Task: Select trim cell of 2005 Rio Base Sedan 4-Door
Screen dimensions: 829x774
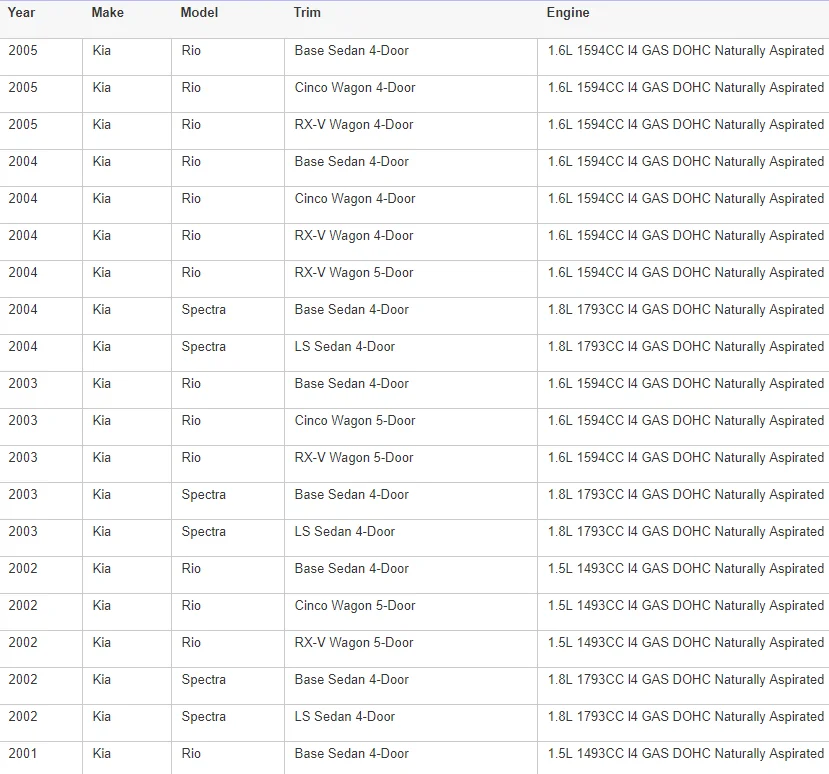Action: point(411,57)
